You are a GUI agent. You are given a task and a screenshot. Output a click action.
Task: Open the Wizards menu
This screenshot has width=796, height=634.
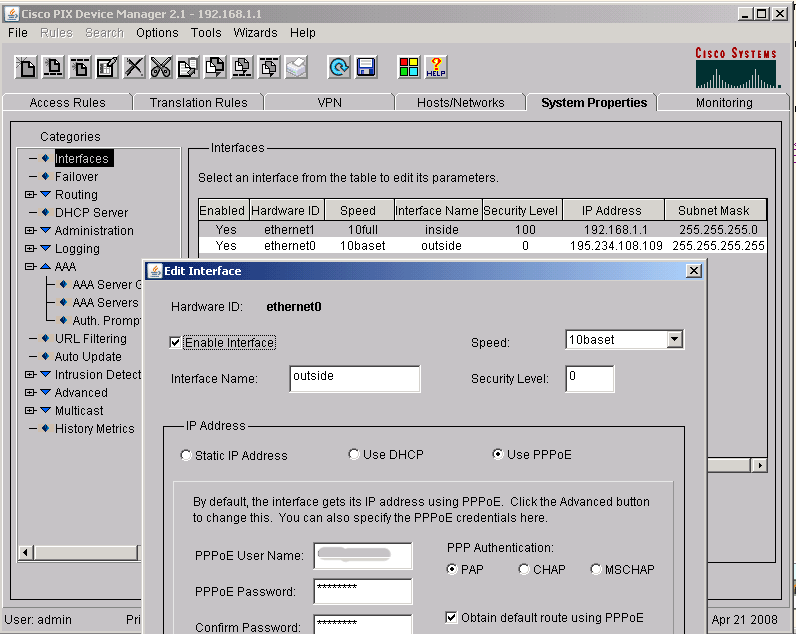point(255,33)
